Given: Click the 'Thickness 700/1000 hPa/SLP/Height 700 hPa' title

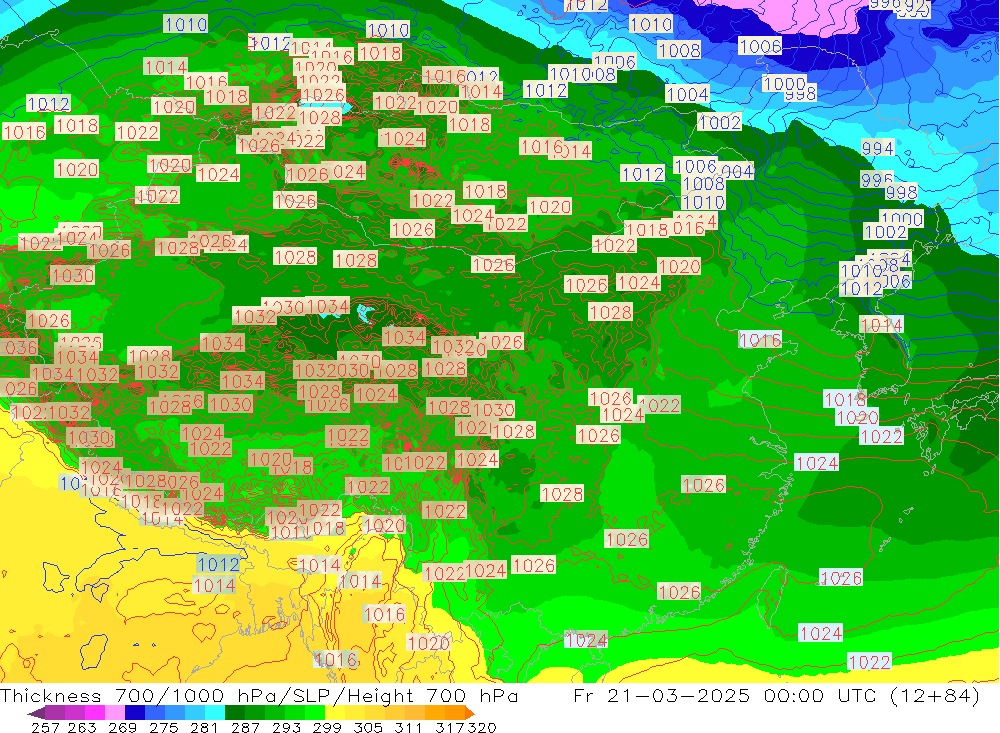Looking at the screenshot, I should coord(259,695).
